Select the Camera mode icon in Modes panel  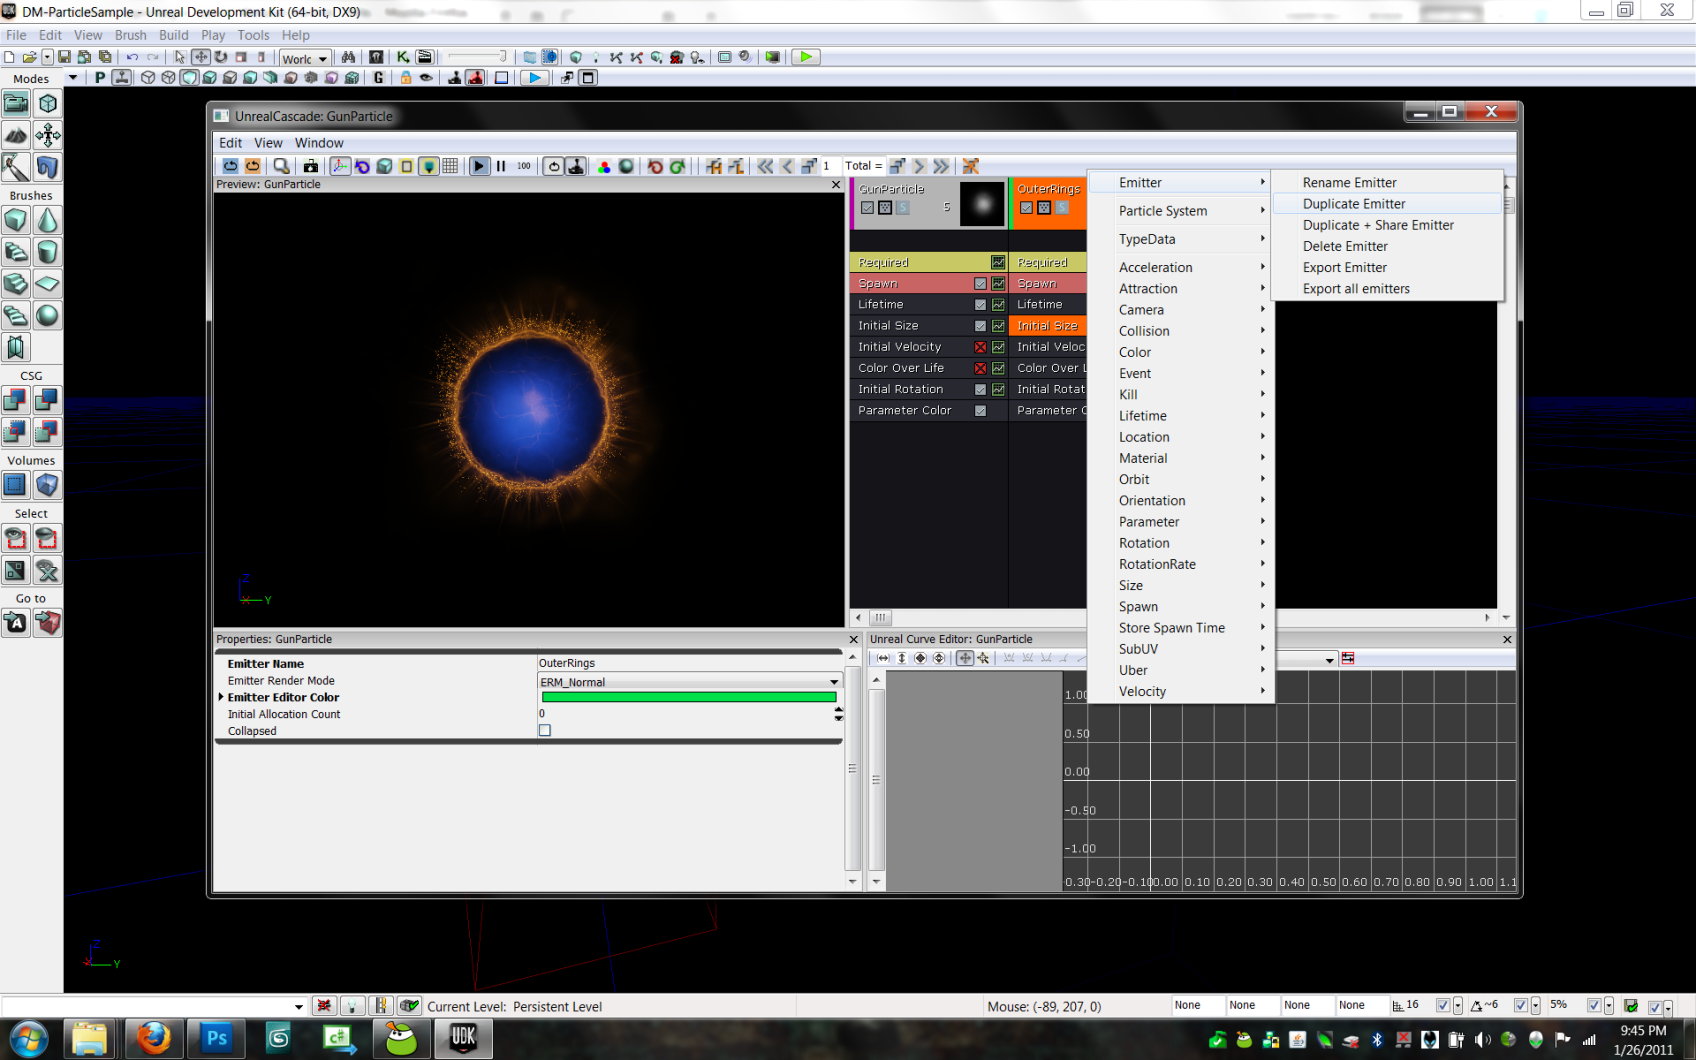coord(16,103)
